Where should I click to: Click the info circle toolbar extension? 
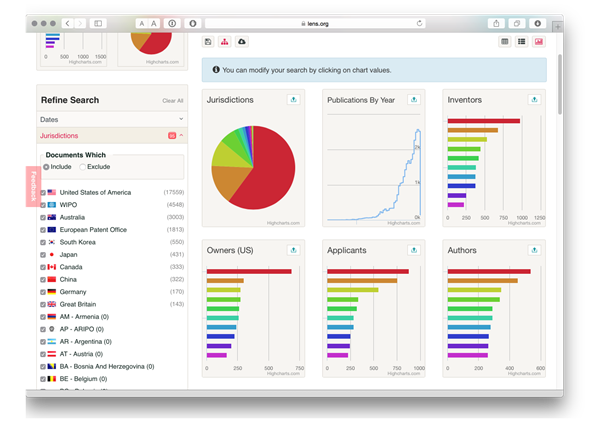click(x=172, y=23)
